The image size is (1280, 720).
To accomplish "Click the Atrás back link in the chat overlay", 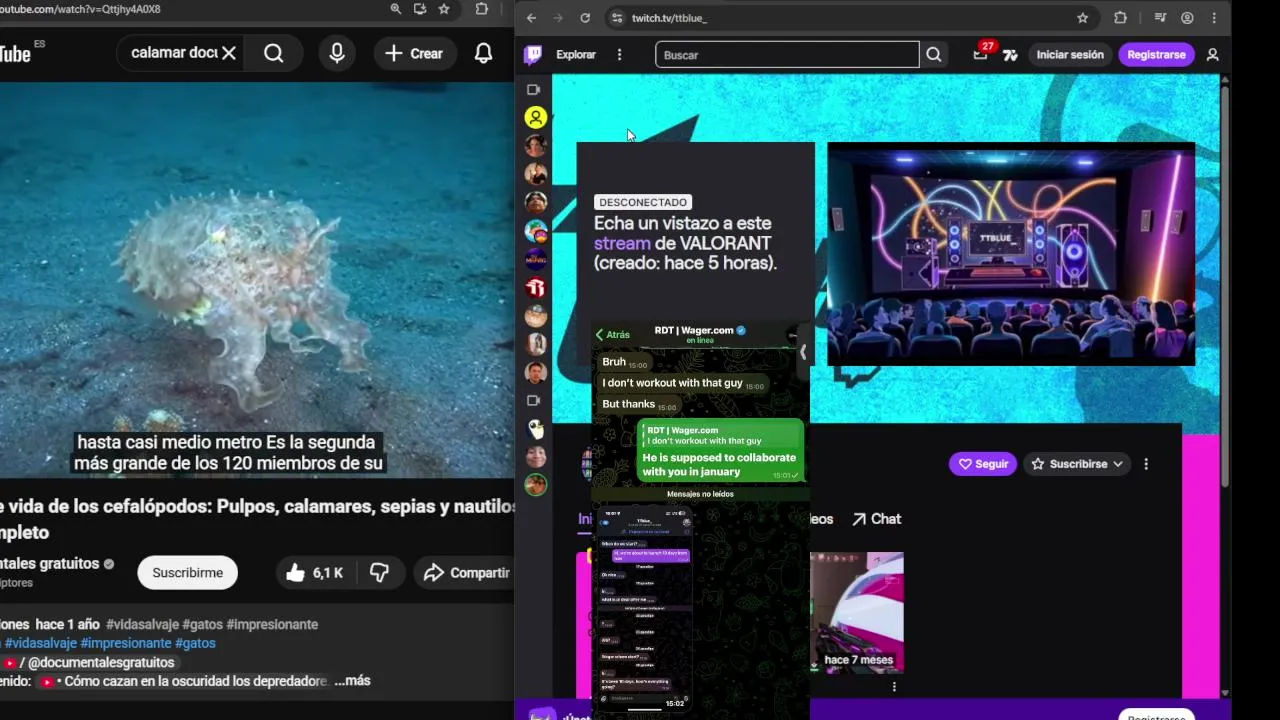I will click(612, 335).
